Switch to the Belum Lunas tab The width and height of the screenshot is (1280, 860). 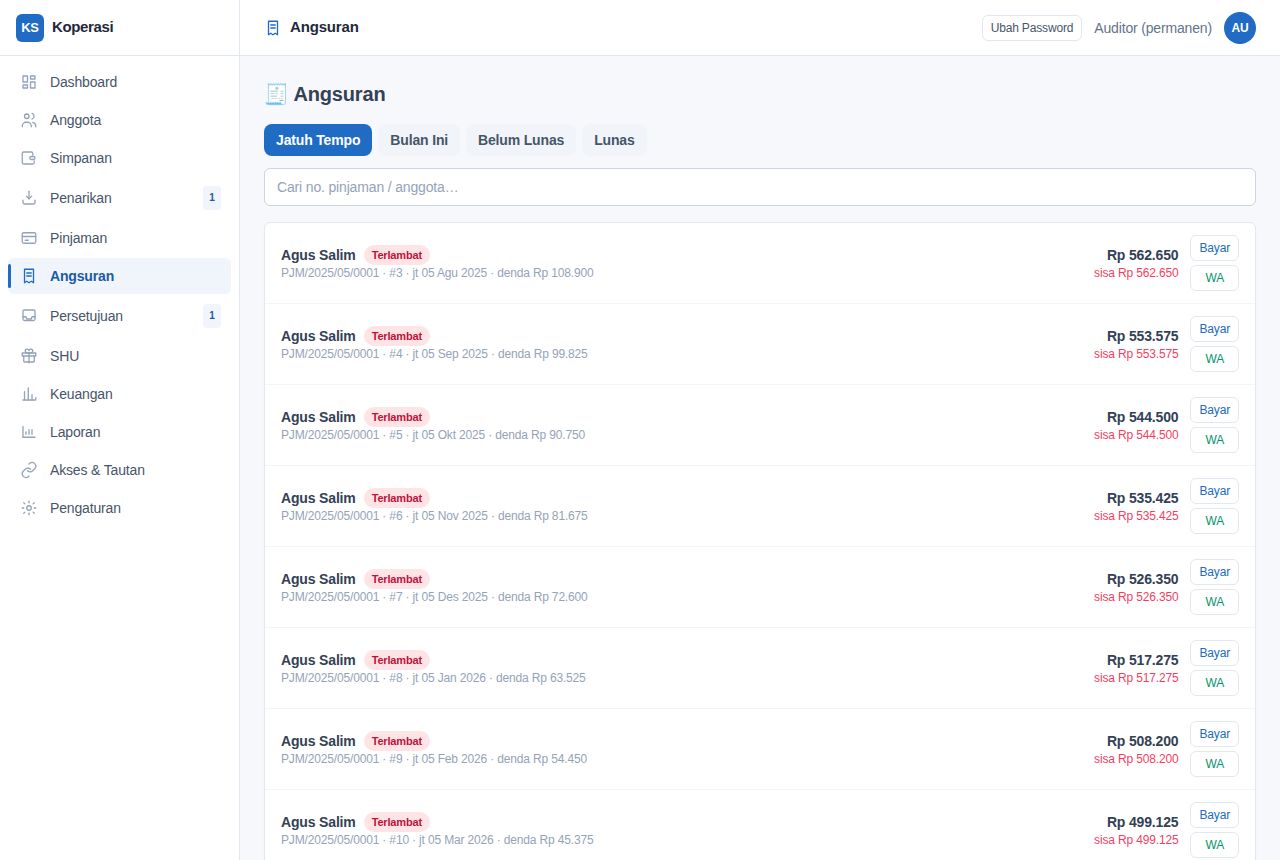click(x=521, y=140)
